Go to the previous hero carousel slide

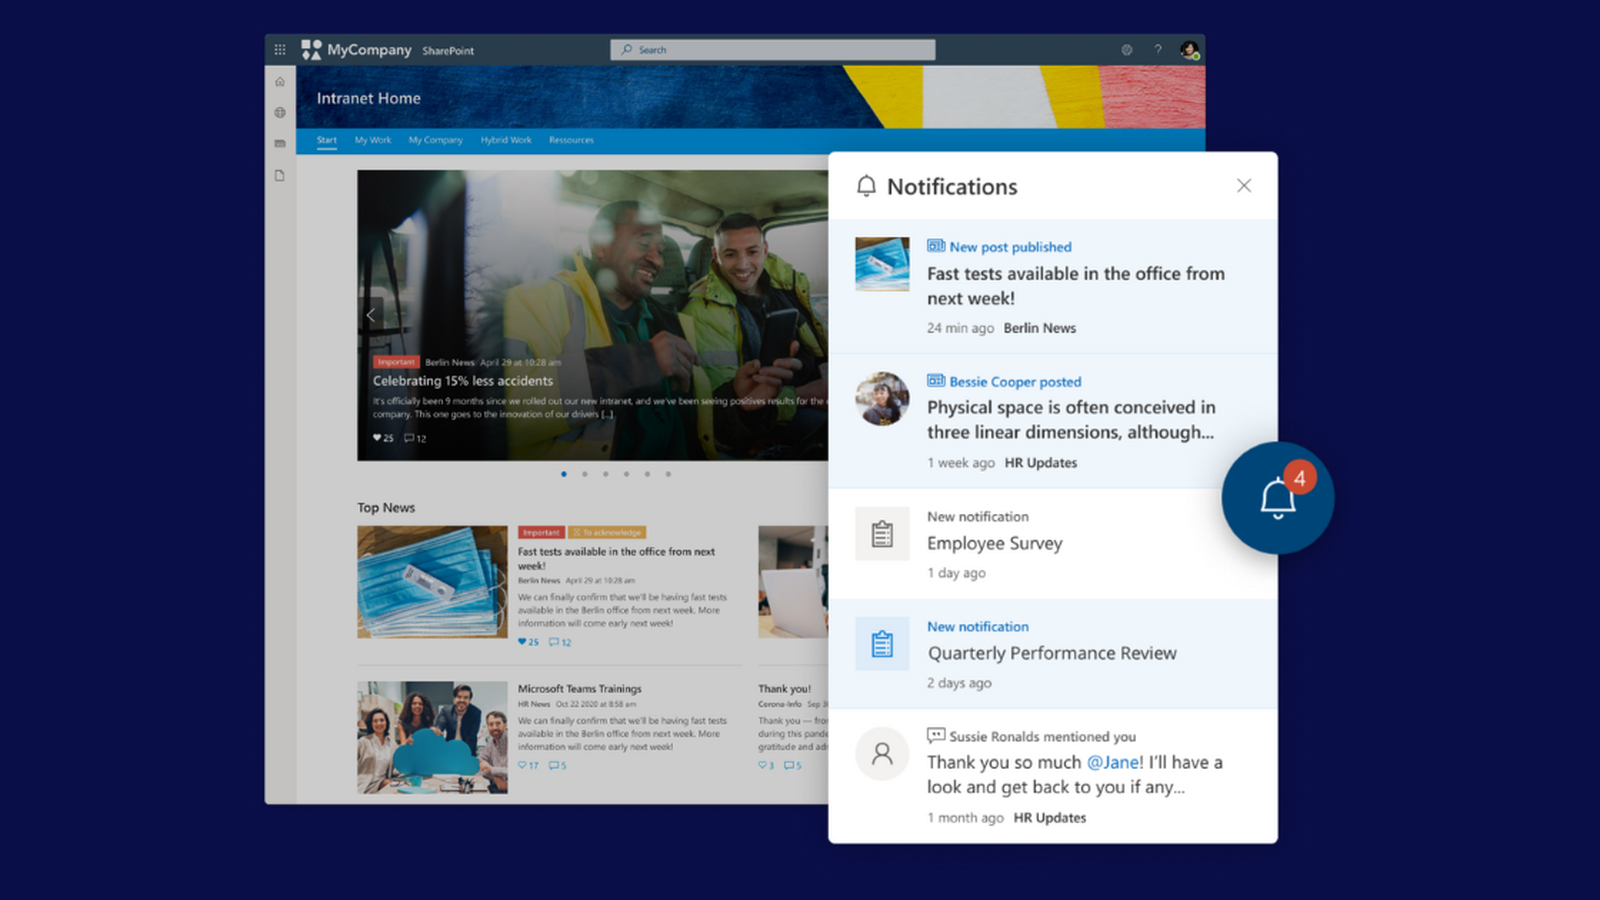pyautogui.click(x=370, y=315)
